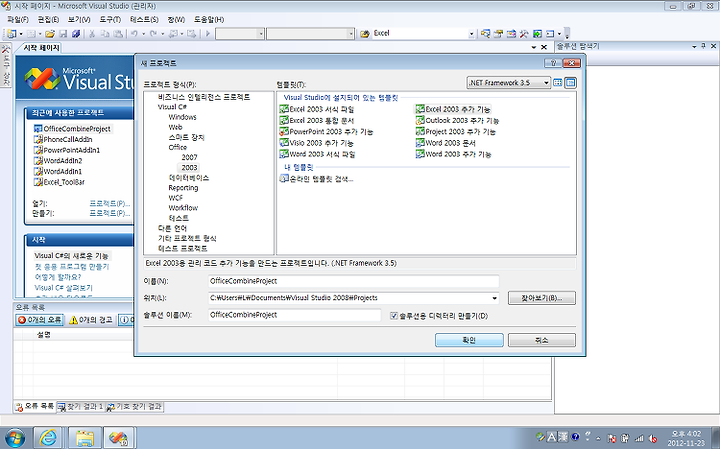Open the Excel find combo box dropdown
The image size is (720, 449).
tap(471, 34)
